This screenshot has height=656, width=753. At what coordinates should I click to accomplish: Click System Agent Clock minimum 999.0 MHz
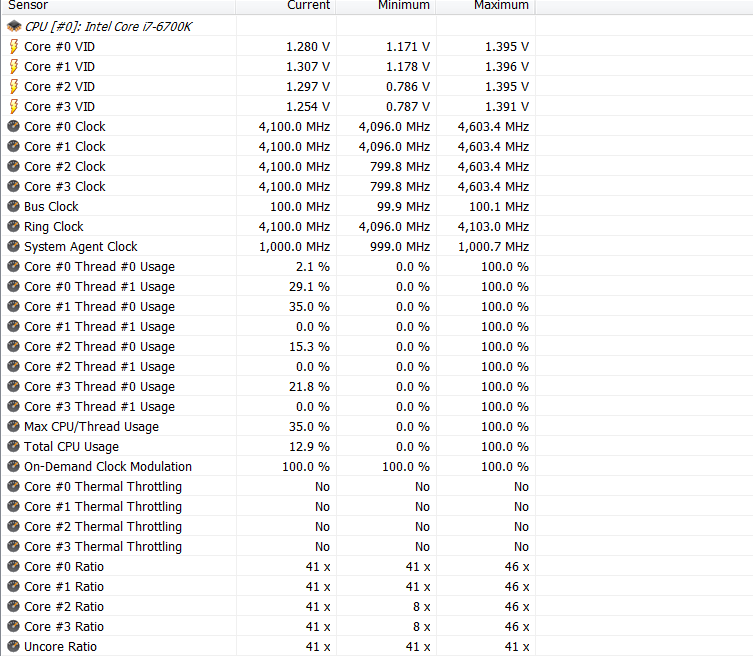tap(400, 246)
